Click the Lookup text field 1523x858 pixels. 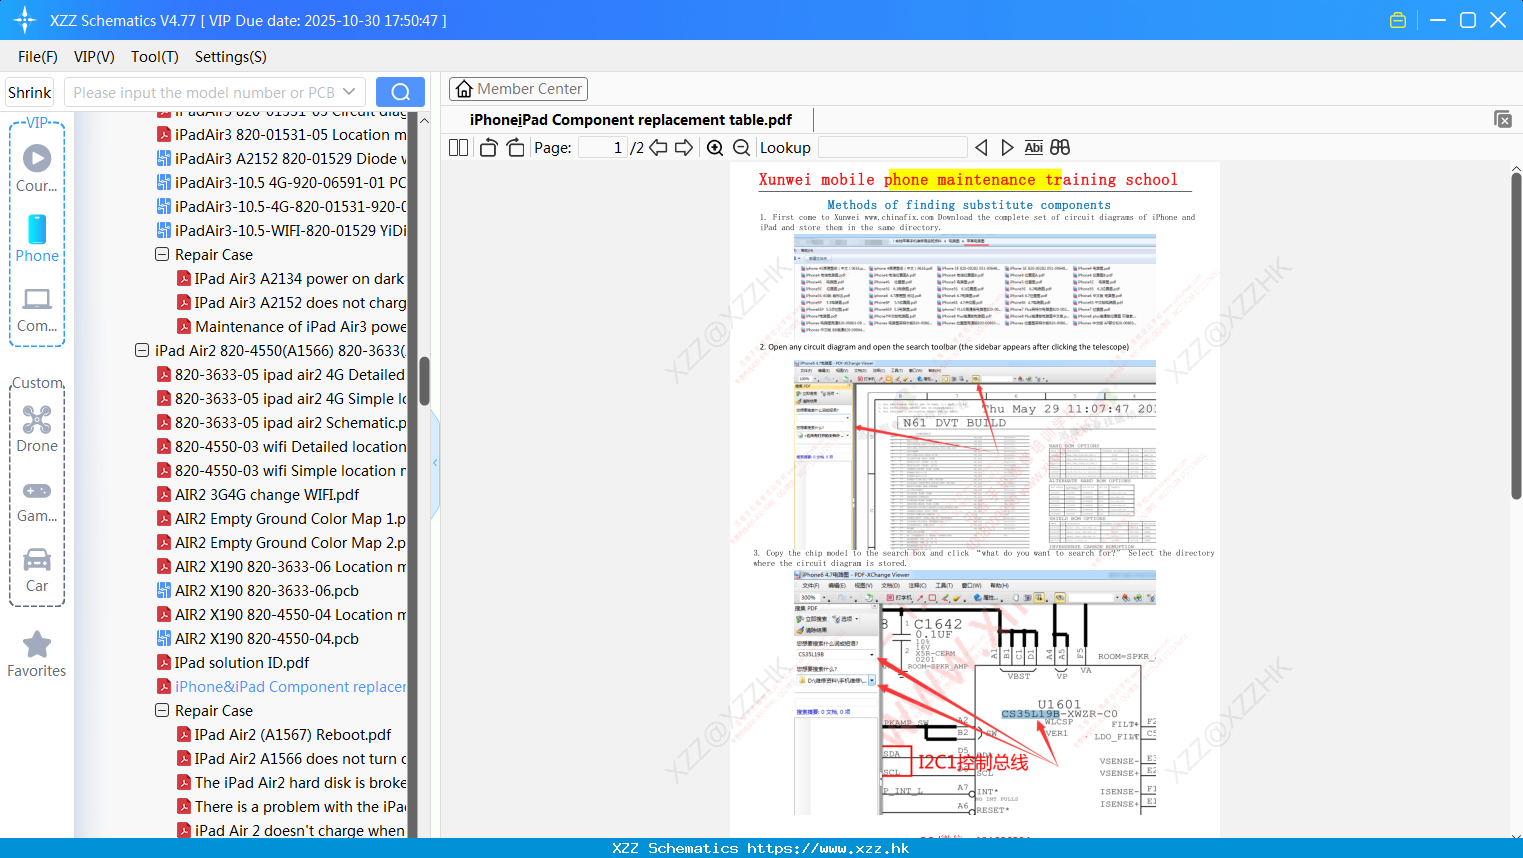click(892, 148)
